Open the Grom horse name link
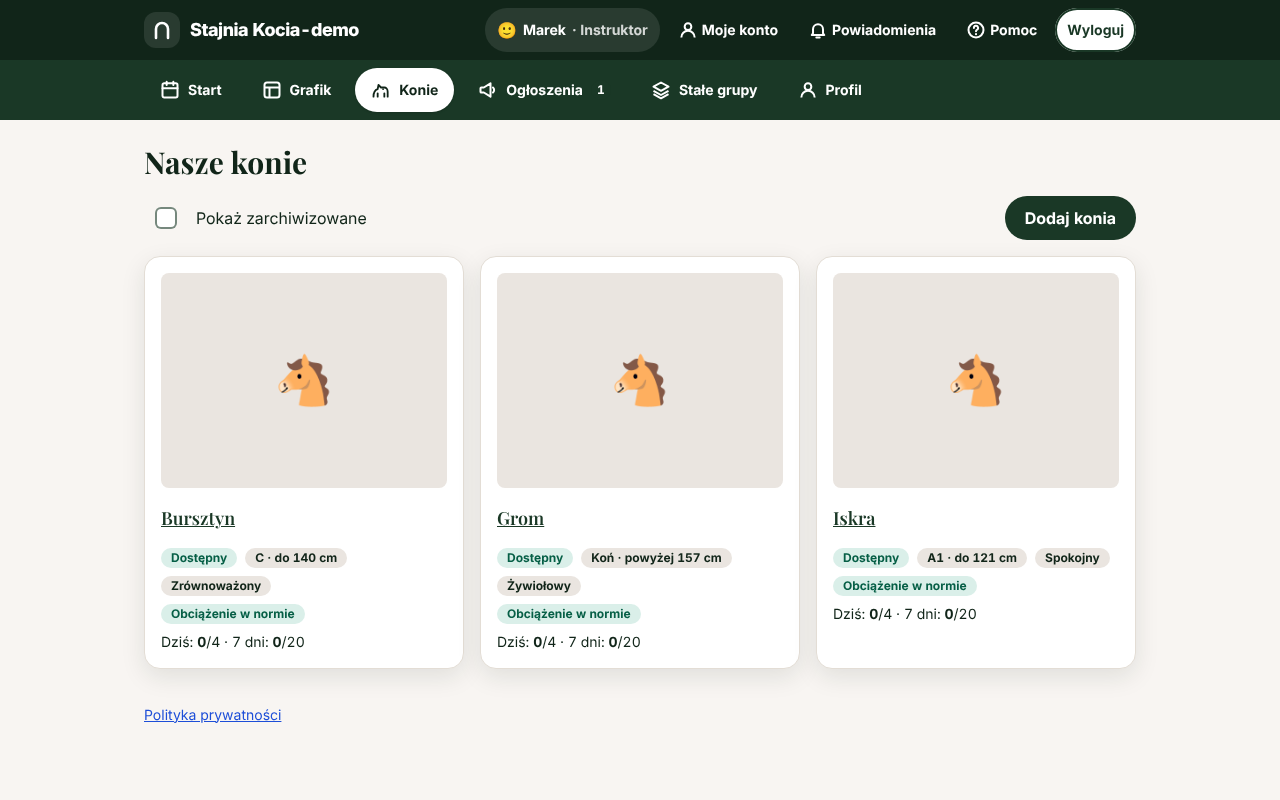 pos(520,518)
